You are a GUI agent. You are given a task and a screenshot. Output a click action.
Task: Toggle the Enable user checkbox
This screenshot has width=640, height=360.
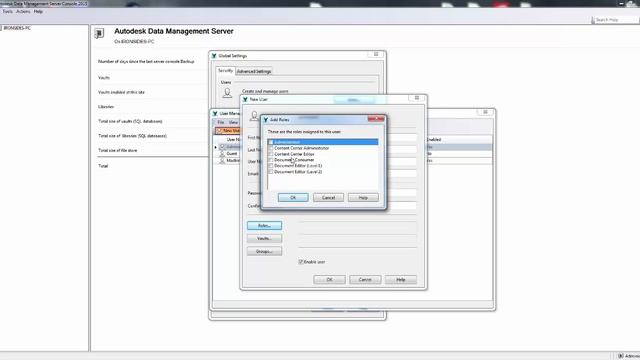click(301, 262)
